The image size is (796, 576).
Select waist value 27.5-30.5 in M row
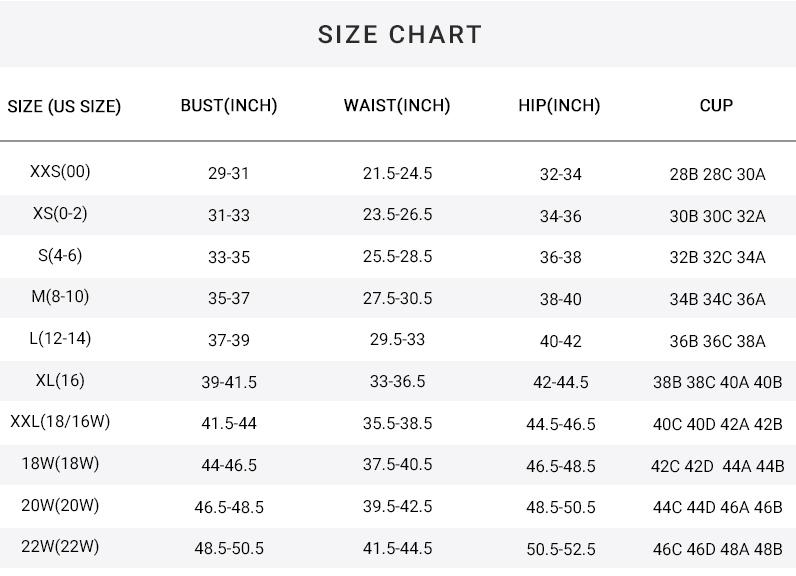(397, 299)
